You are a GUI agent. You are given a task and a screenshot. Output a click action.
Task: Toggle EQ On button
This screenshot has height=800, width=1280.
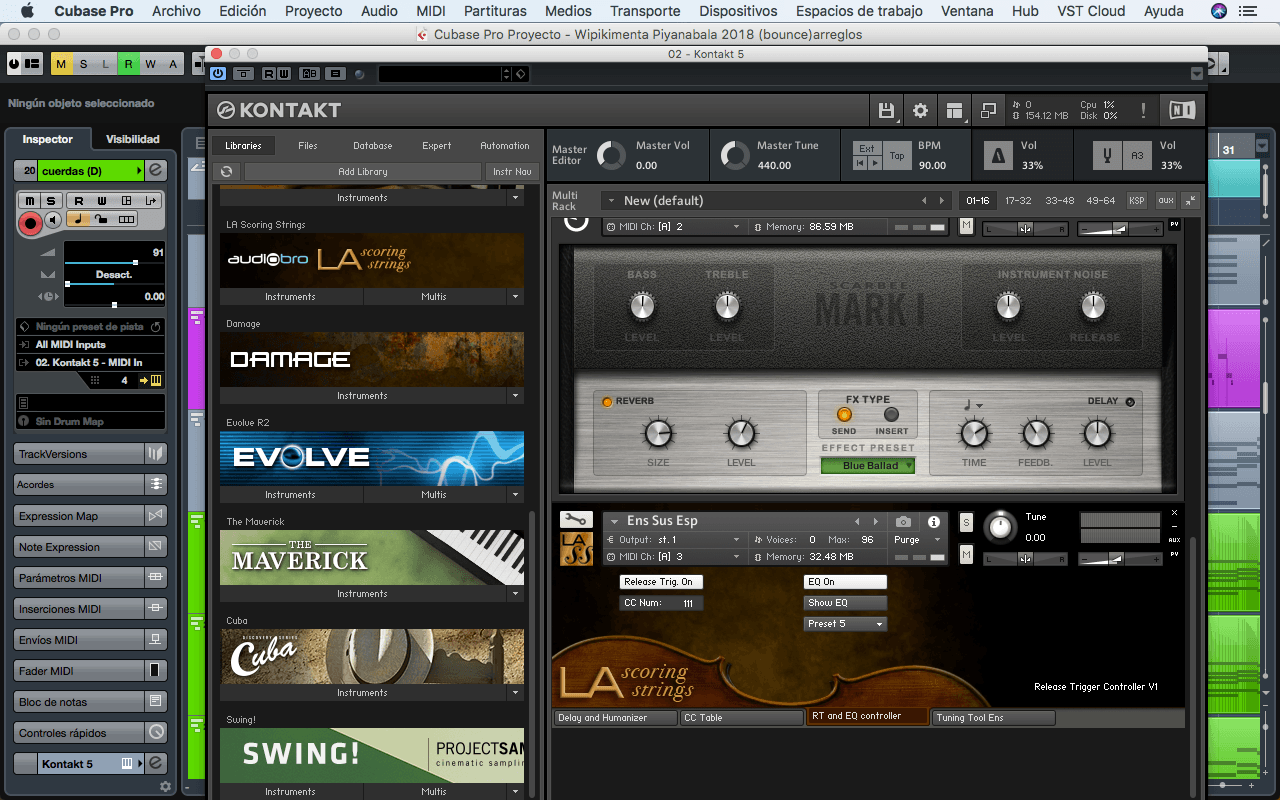[x=845, y=582]
